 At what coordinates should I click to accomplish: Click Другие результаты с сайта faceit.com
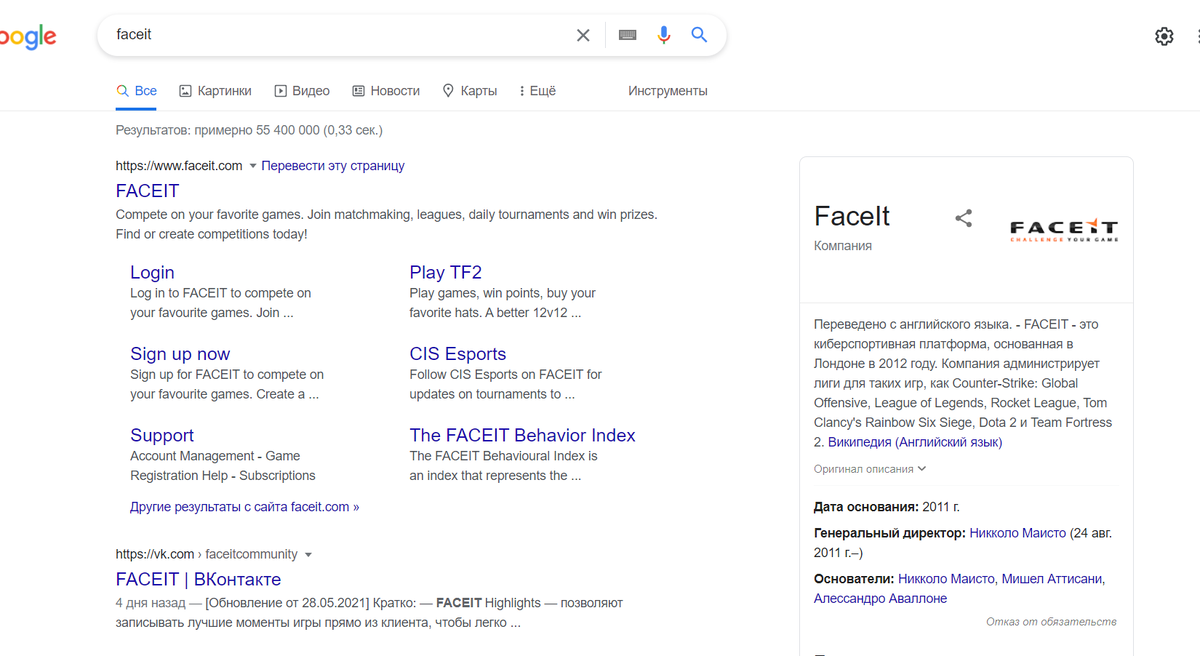click(x=244, y=507)
